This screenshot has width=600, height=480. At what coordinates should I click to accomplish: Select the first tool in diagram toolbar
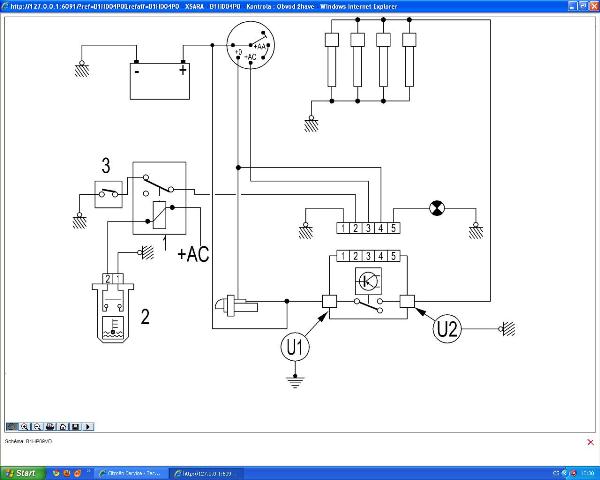(10, 427)
